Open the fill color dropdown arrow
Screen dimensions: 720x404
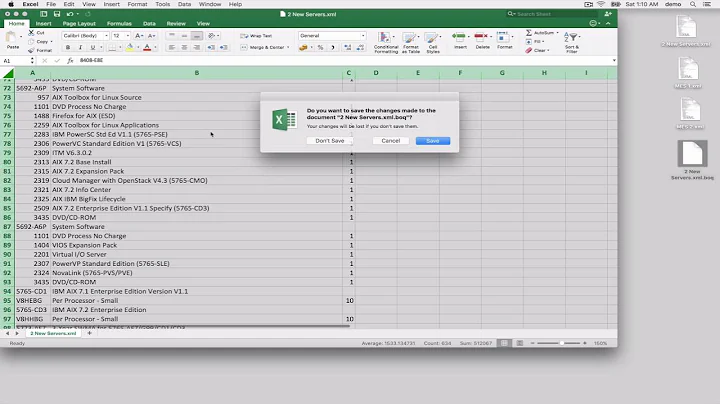pyautogui.click(x=137, y=47)
